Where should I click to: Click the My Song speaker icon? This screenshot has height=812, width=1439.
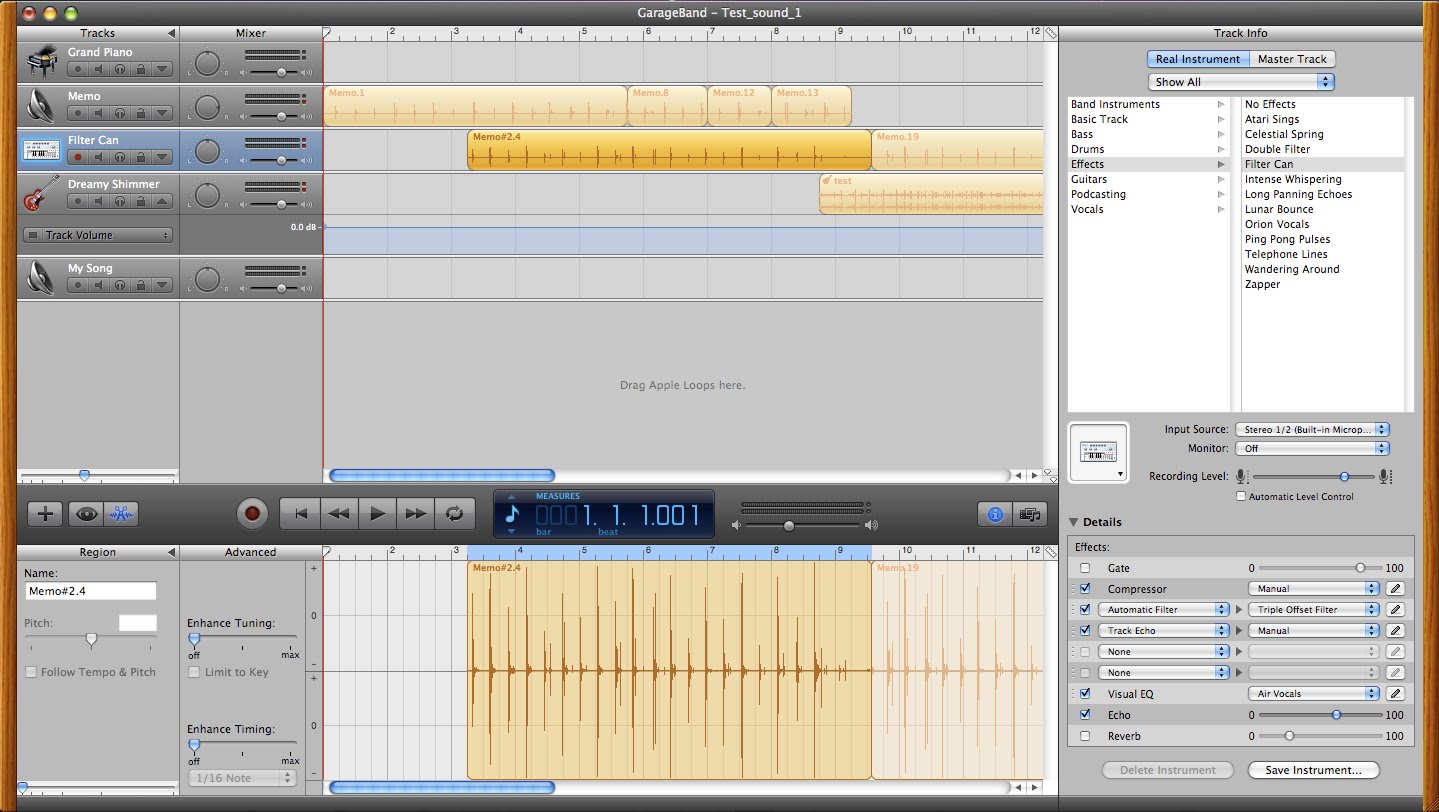pos(41,277)
